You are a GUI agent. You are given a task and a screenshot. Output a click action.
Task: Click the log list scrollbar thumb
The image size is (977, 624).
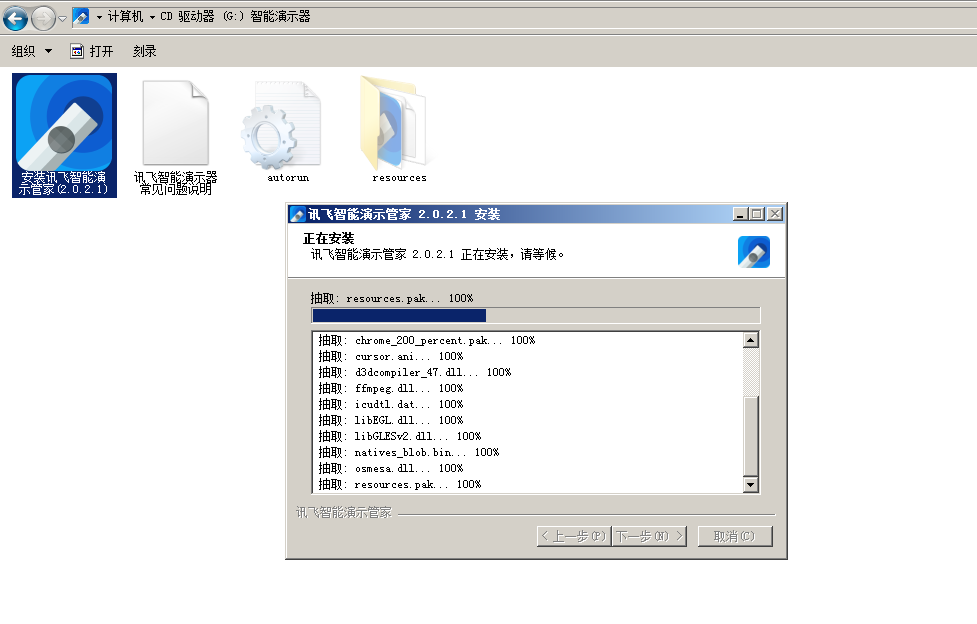point(751,436)
